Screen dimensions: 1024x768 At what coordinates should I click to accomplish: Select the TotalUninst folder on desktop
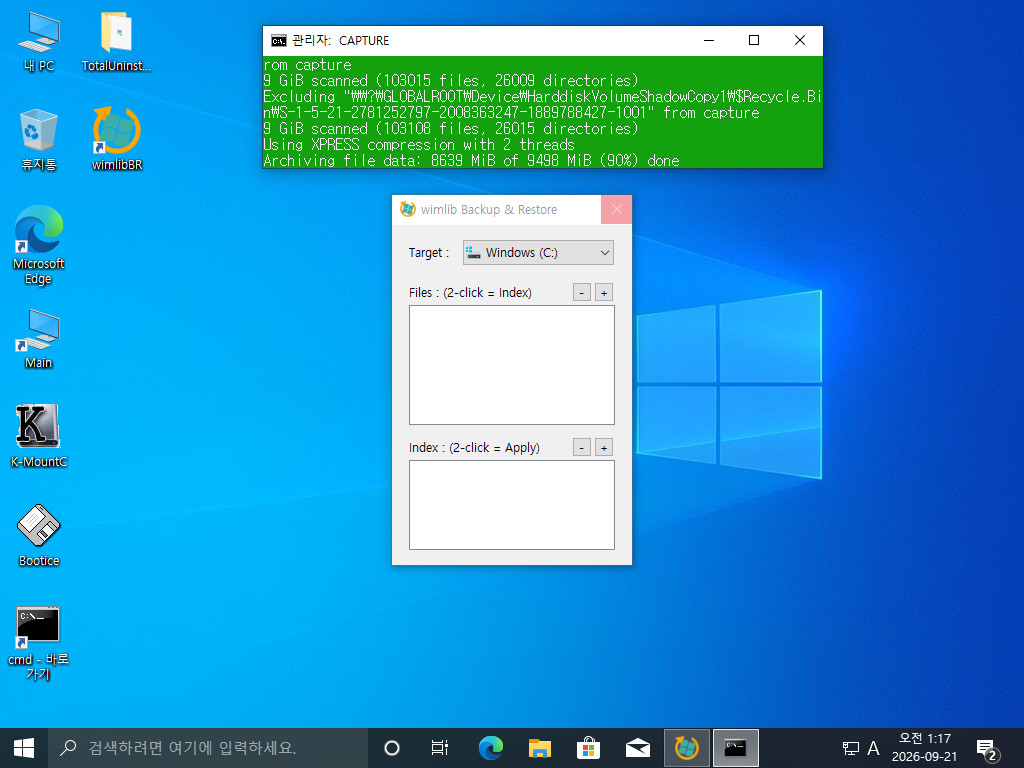tap(116, 40)
